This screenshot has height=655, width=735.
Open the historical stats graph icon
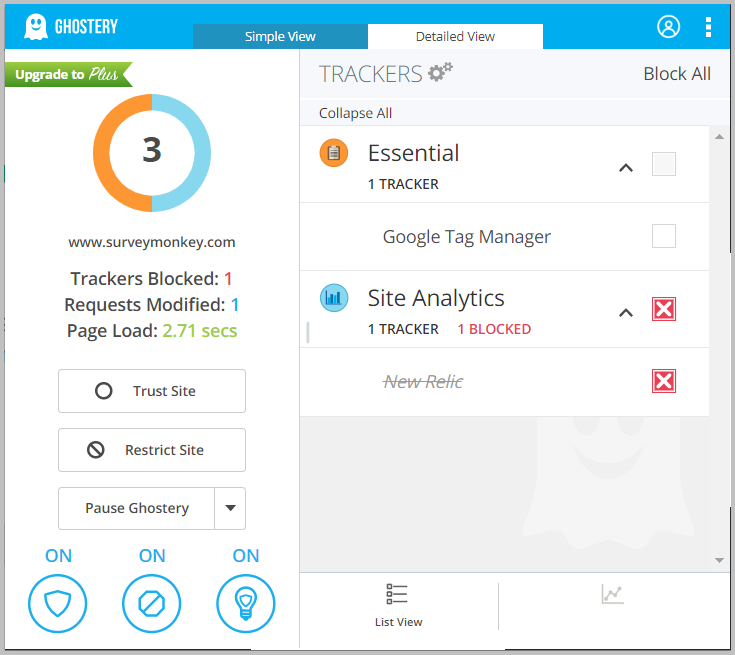[613, 594]
